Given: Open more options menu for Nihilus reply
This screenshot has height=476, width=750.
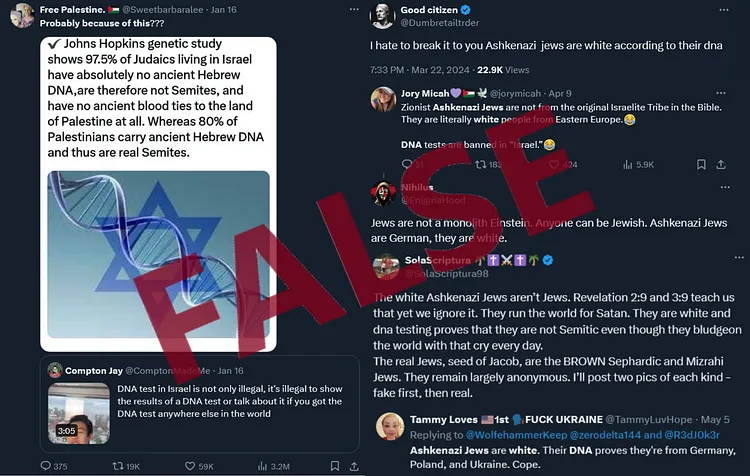Looking at the screenshot, I should [725, 187].
